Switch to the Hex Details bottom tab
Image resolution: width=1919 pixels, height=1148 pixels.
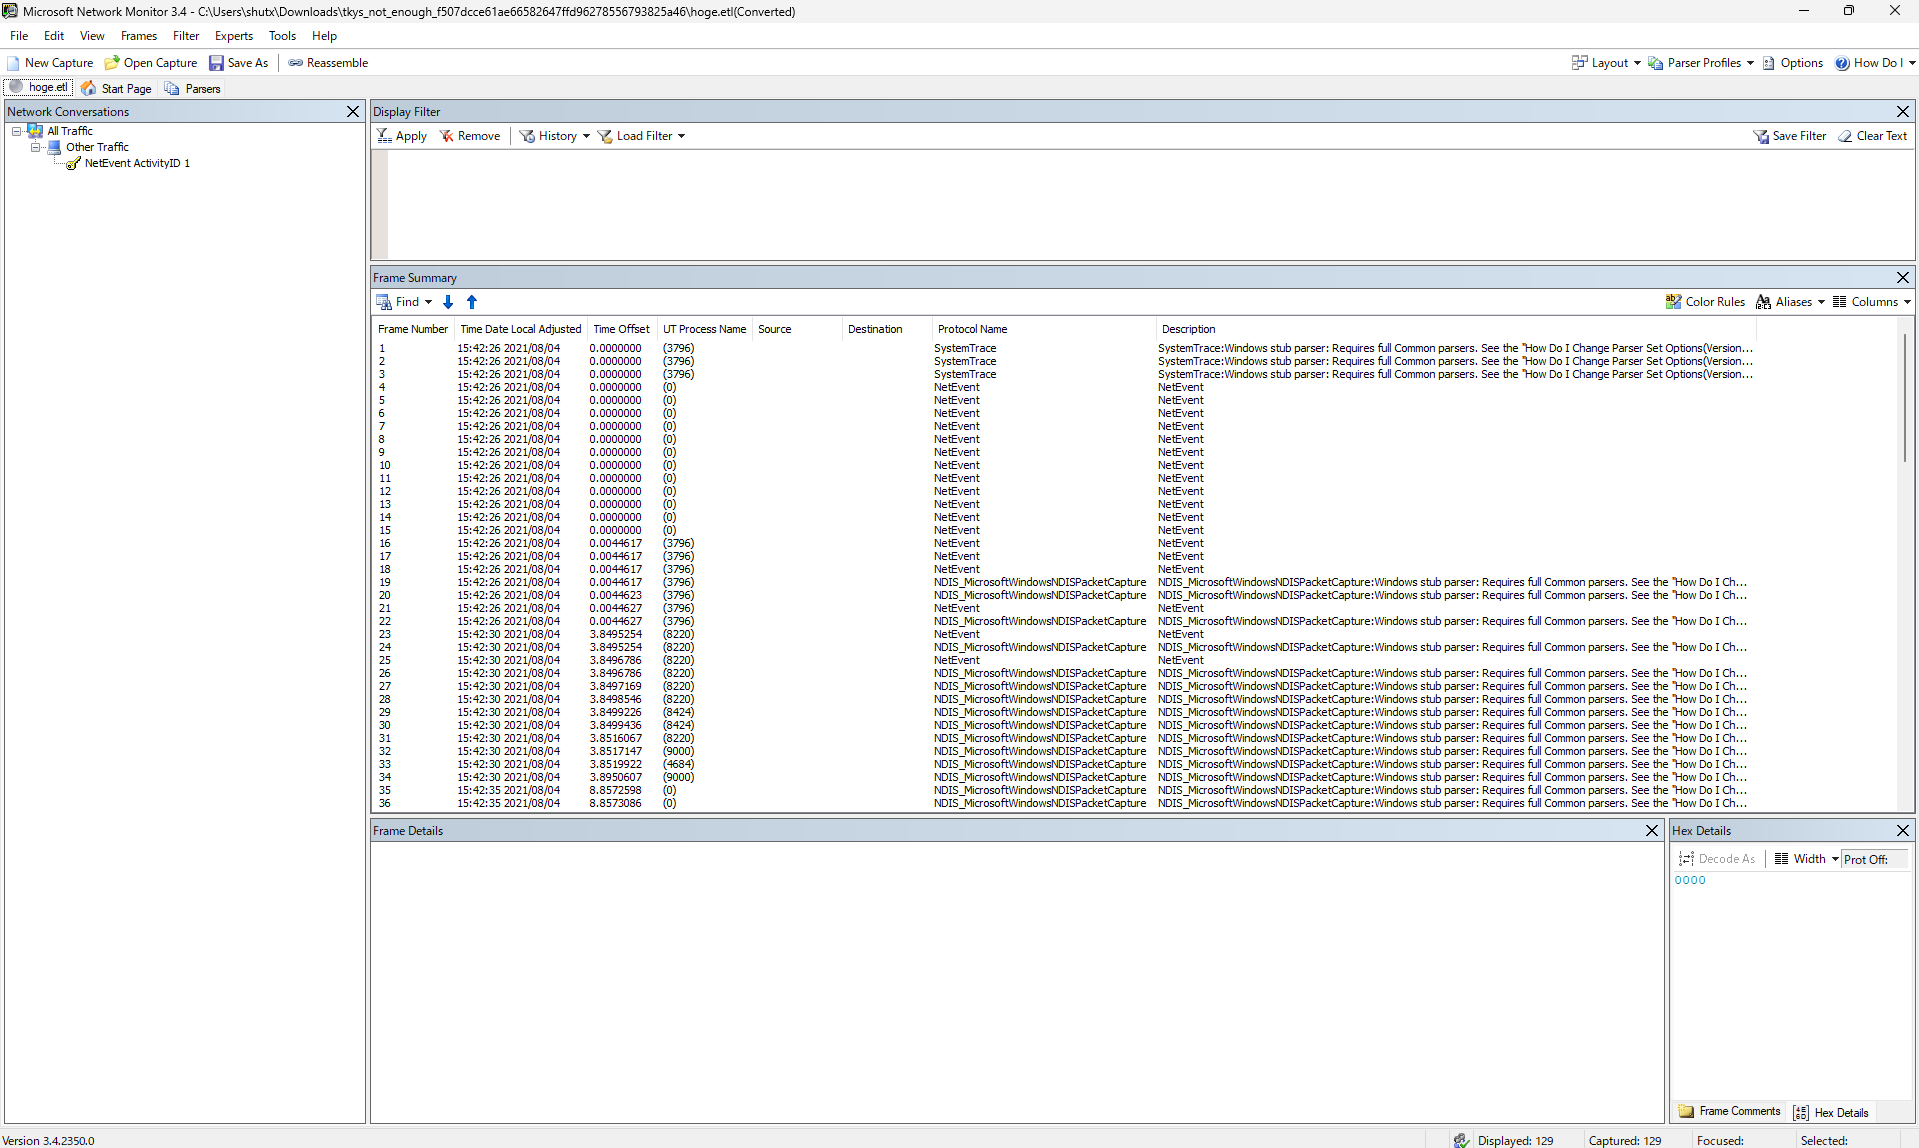click(1831, 1113)
